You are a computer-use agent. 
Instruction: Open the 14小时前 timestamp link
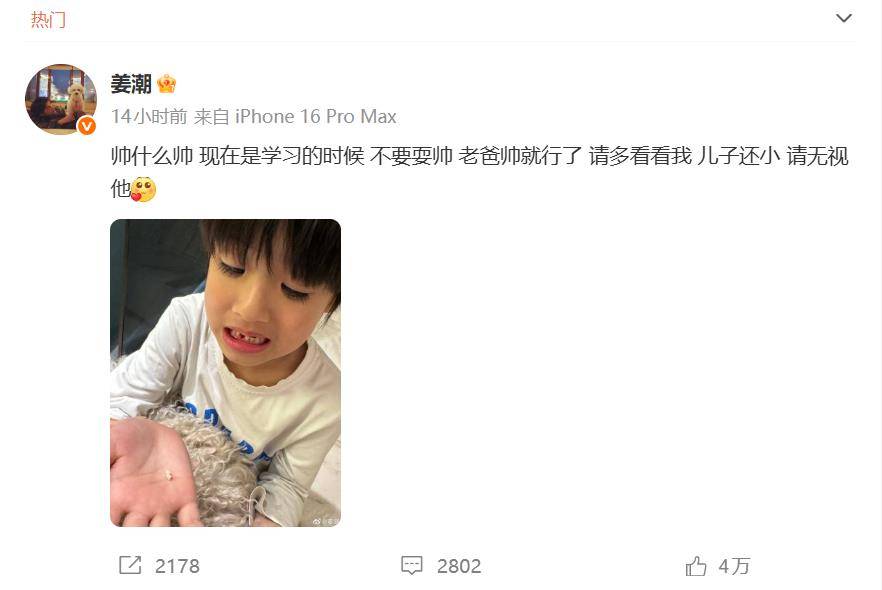[149, 116]
